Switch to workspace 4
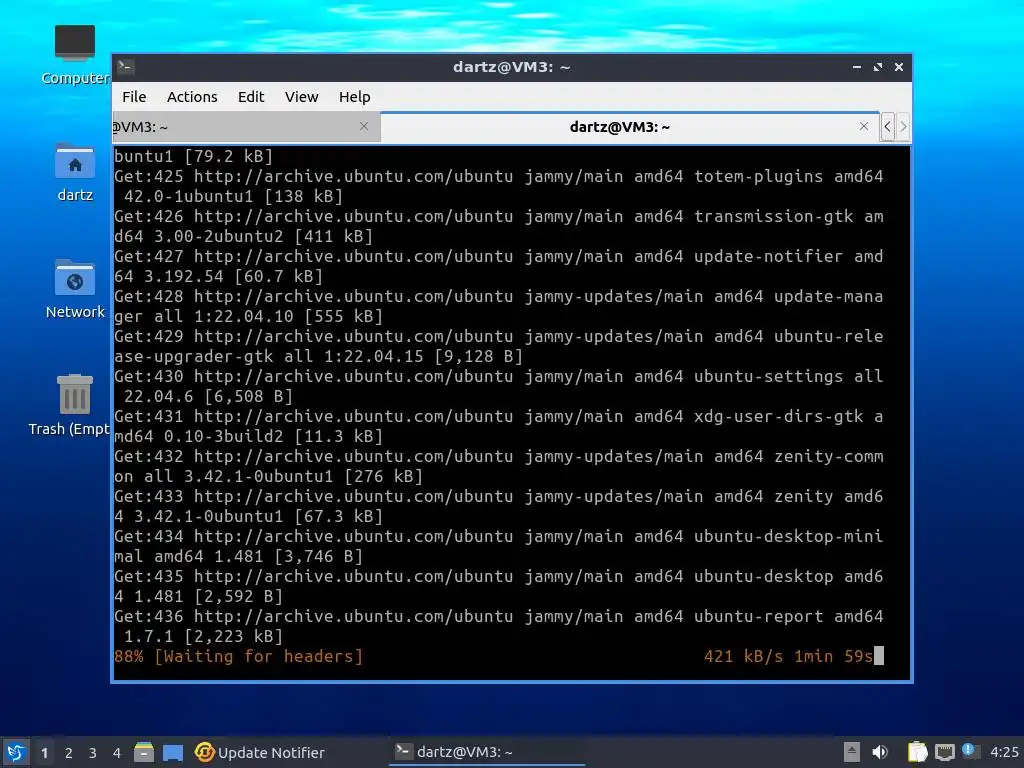 pyautogui.click(x=116, y=753)
